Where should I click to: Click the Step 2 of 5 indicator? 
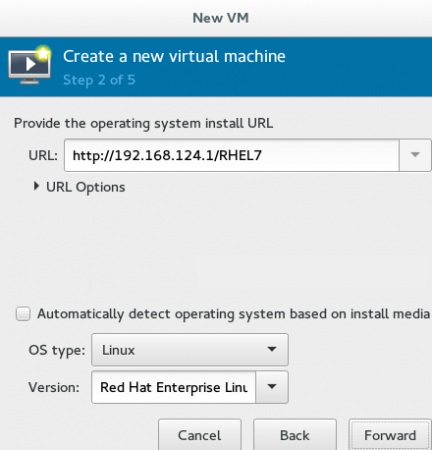click(x=99, y=80)
